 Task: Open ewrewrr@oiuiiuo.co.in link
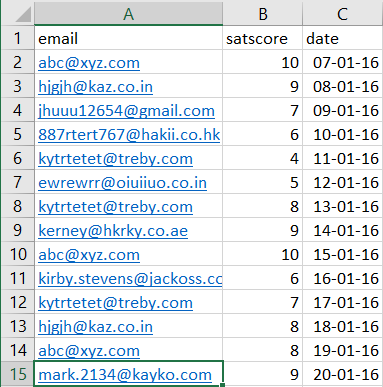pos(123,183)
